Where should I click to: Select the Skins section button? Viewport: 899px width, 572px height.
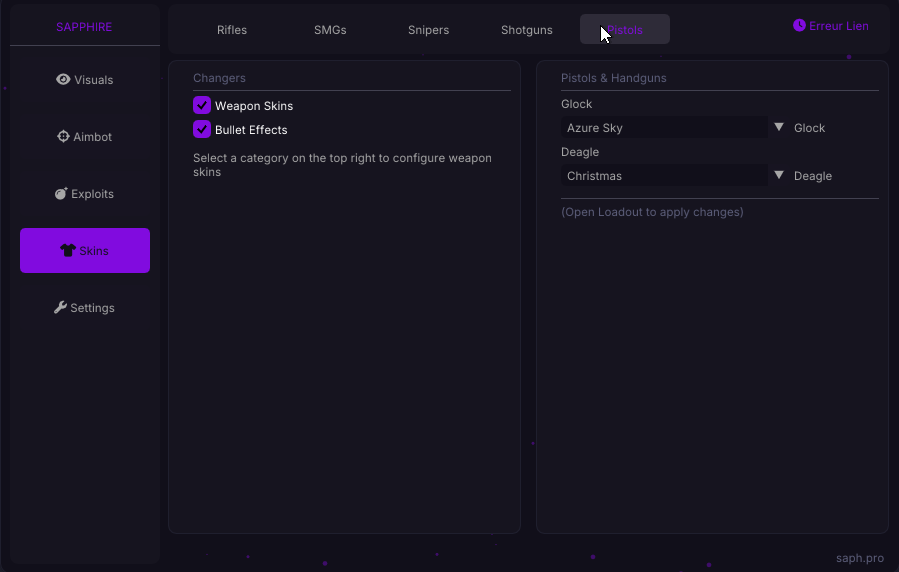click(x=85, y=250)
